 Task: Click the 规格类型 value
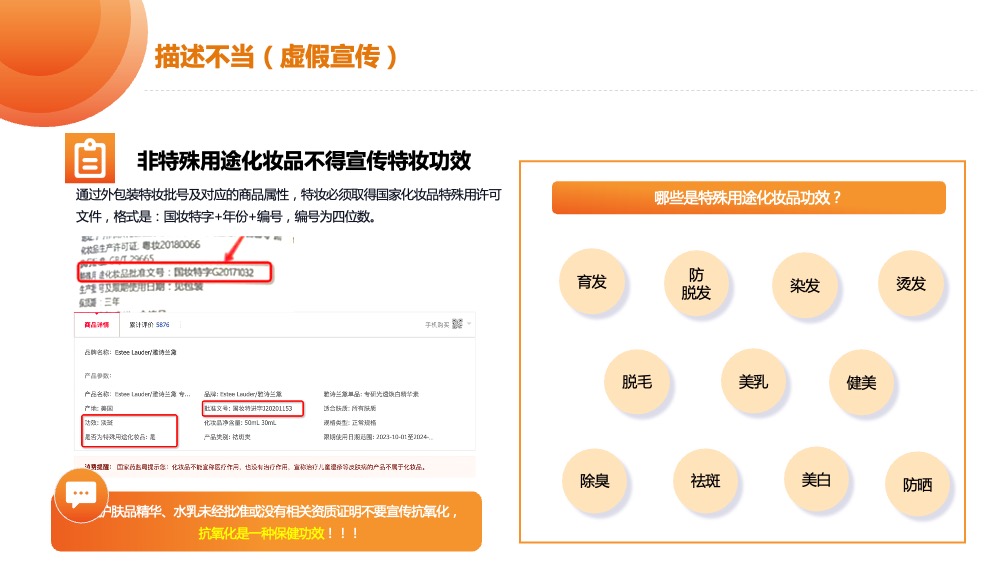364,422
